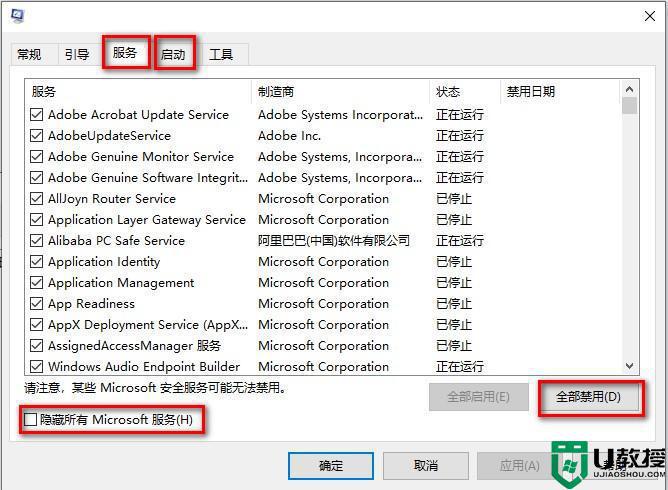The width and height of the screenshot is (668, 490).
Task: Open the 常规 tab
Action: point(29,55)
